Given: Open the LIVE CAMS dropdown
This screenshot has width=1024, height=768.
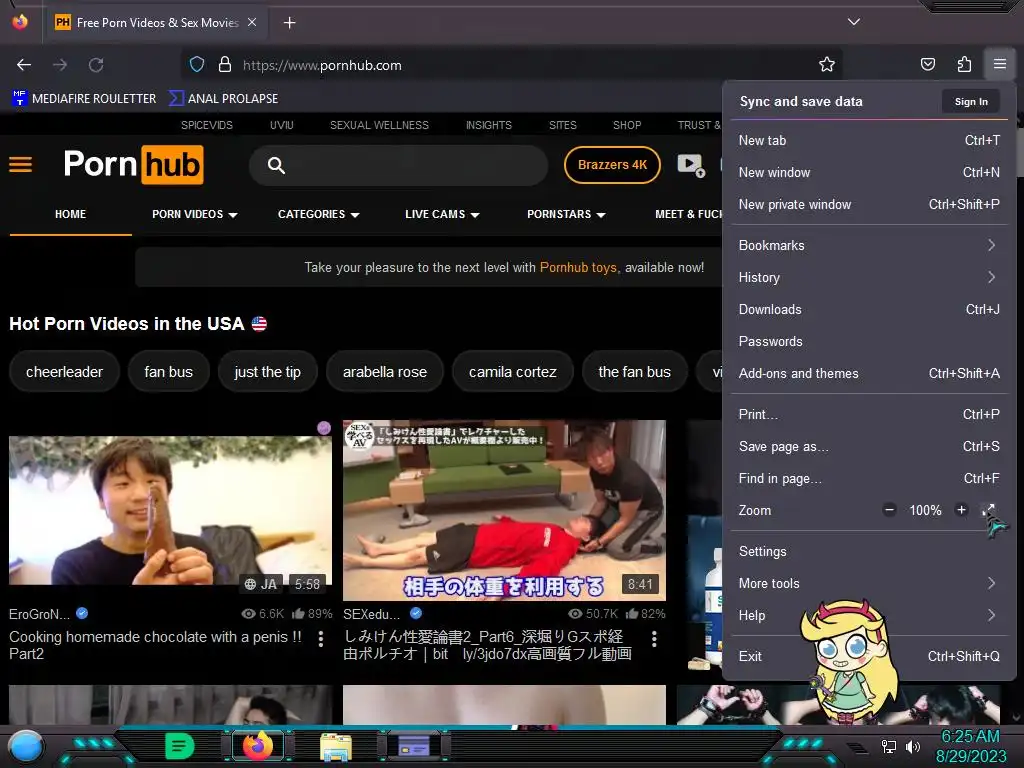Looking at the screenshot, I should click(442, 214).
